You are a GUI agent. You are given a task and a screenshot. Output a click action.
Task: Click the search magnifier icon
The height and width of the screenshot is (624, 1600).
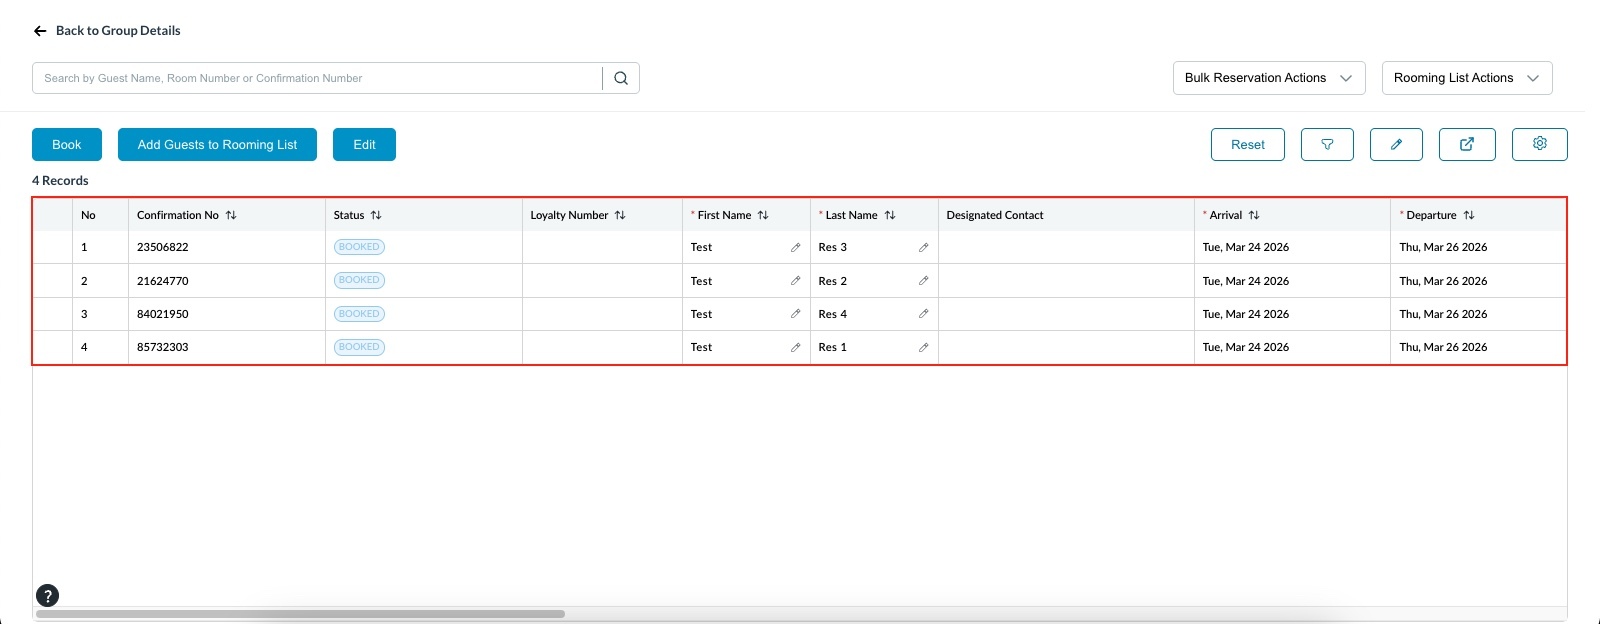621,78
